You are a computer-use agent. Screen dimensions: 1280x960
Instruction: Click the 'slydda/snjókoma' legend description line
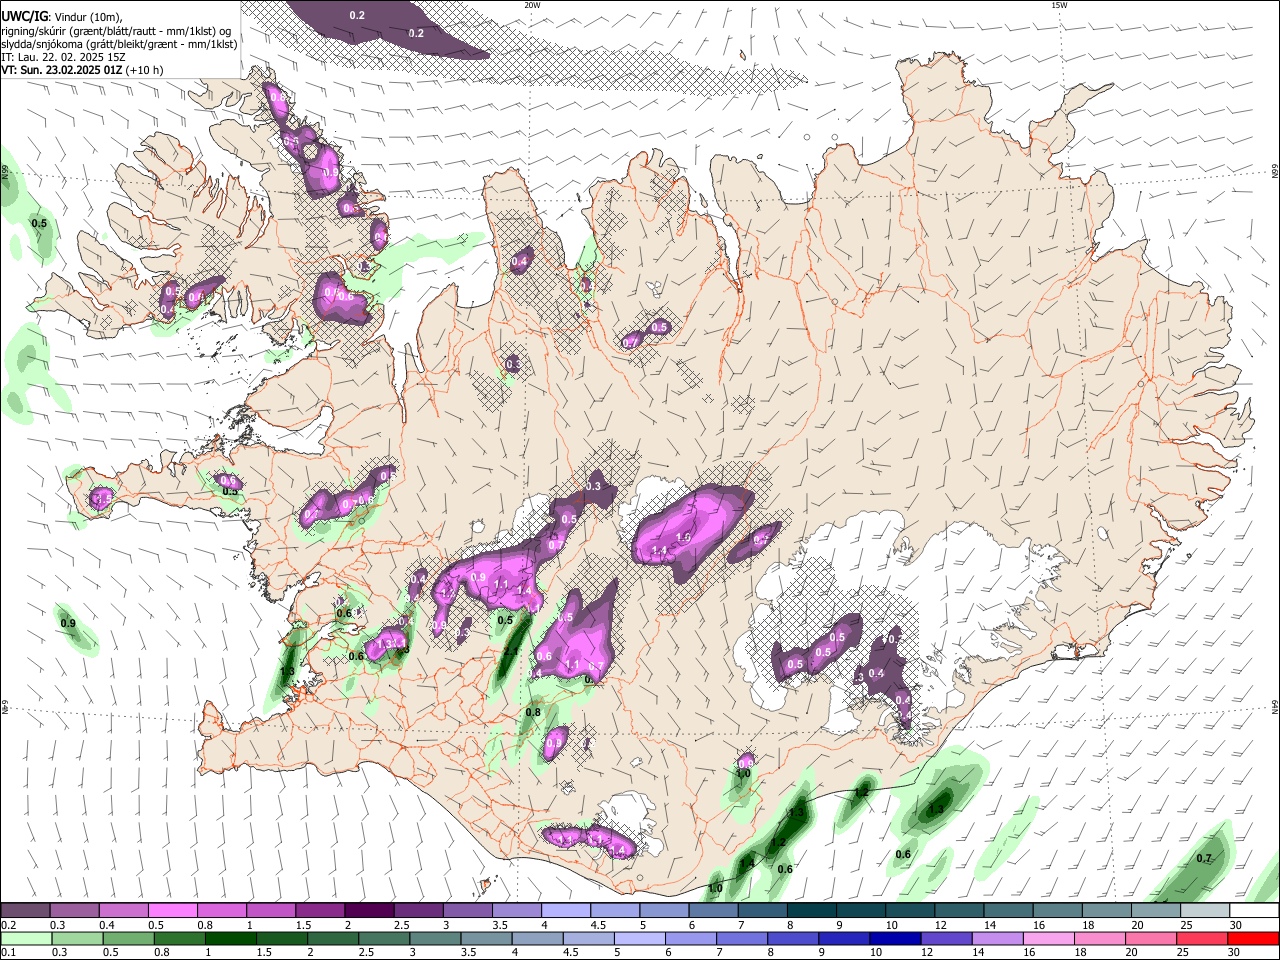pos(119,44)
